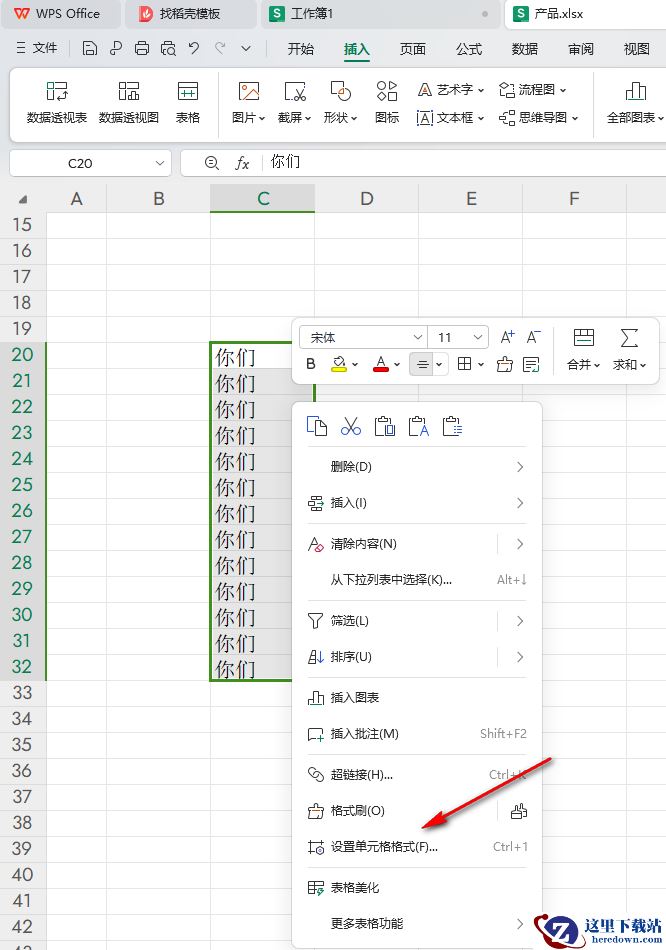Viewport: 666px width, 950px height.
Task: Open the 找稻壳模板 tab
Action: click(190, 14)
